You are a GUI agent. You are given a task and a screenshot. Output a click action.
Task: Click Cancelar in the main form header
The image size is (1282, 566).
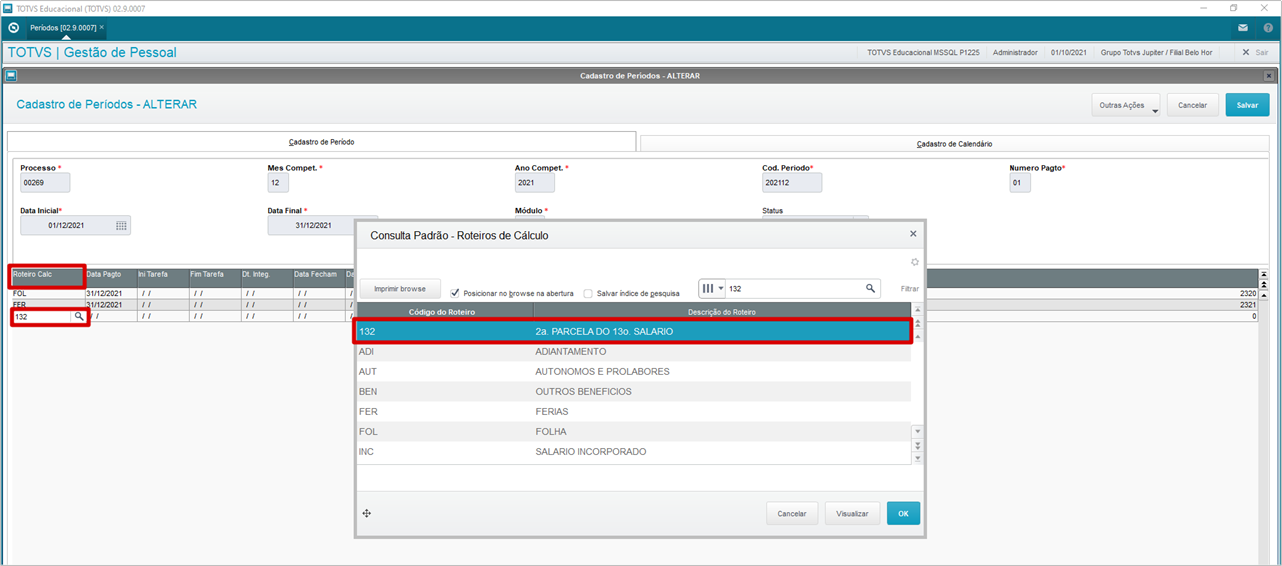pos(1193,105)
